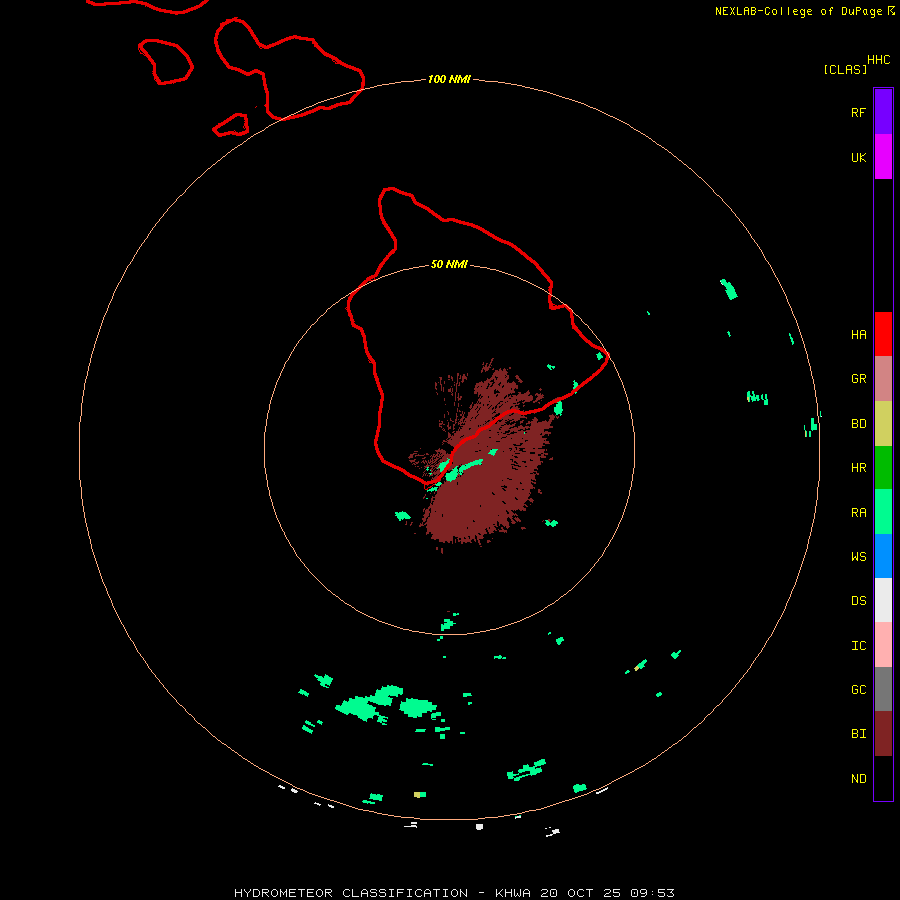Click the WS legend label

(858, 557)
